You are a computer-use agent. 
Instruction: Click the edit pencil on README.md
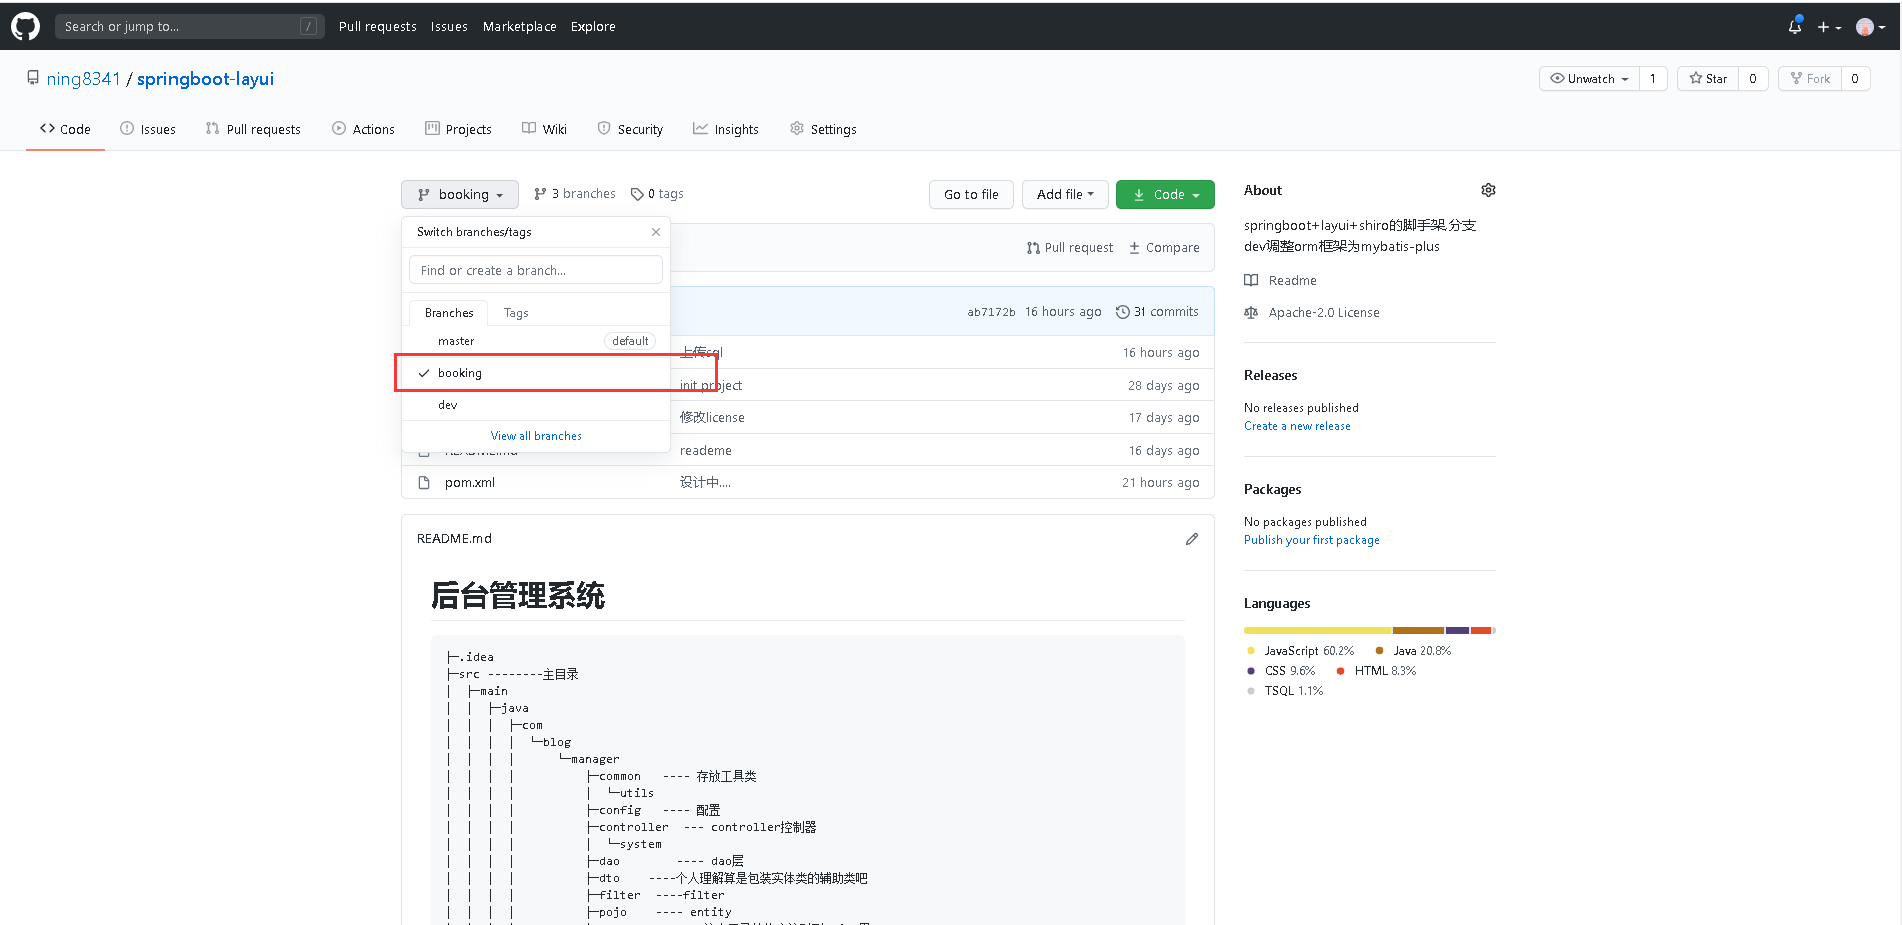1191,538
